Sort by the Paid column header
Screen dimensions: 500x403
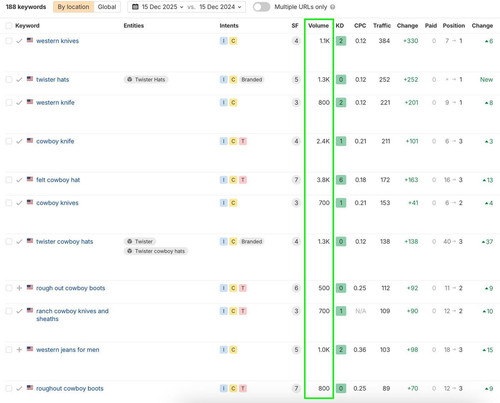[x=431, y=26]
